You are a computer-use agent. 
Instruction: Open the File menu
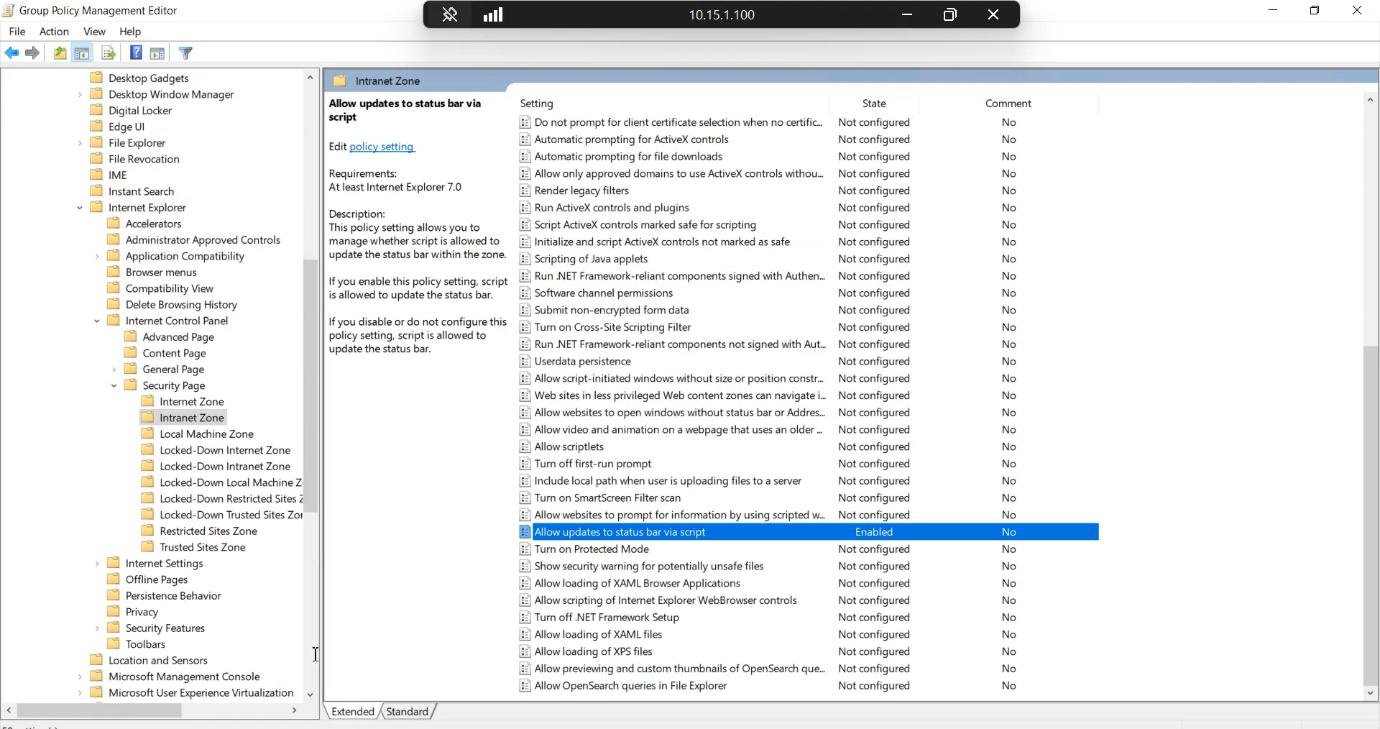[17, 32]
